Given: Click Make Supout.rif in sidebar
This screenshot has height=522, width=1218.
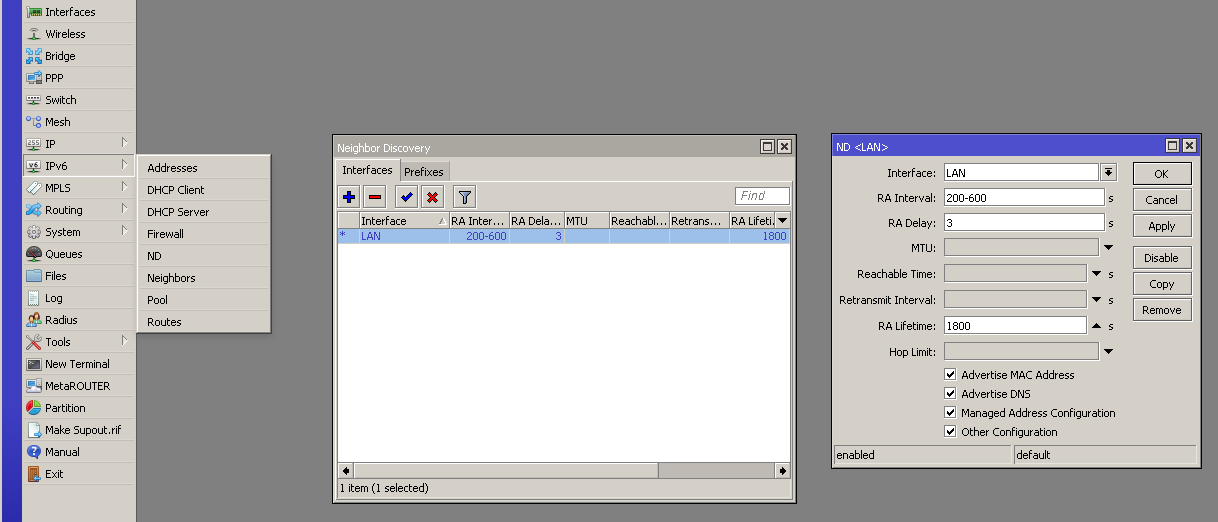Looking at the screenshot, I should (78, 430).
